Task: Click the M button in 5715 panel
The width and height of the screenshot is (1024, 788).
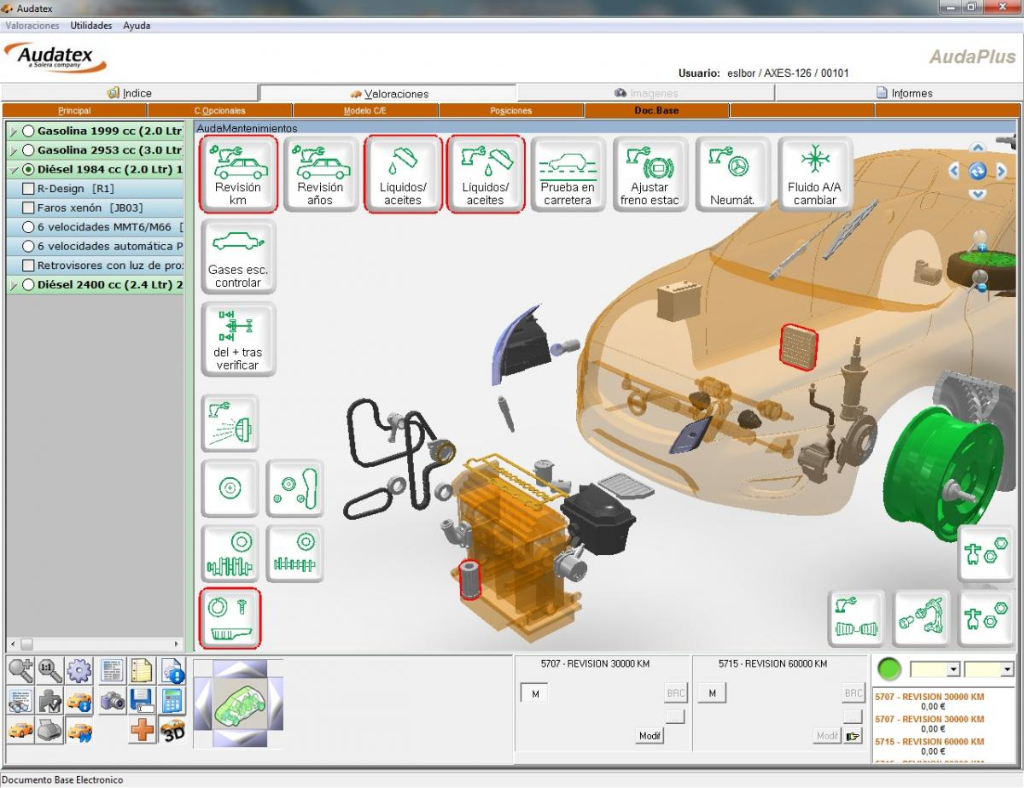Action: tap(712, 693)
